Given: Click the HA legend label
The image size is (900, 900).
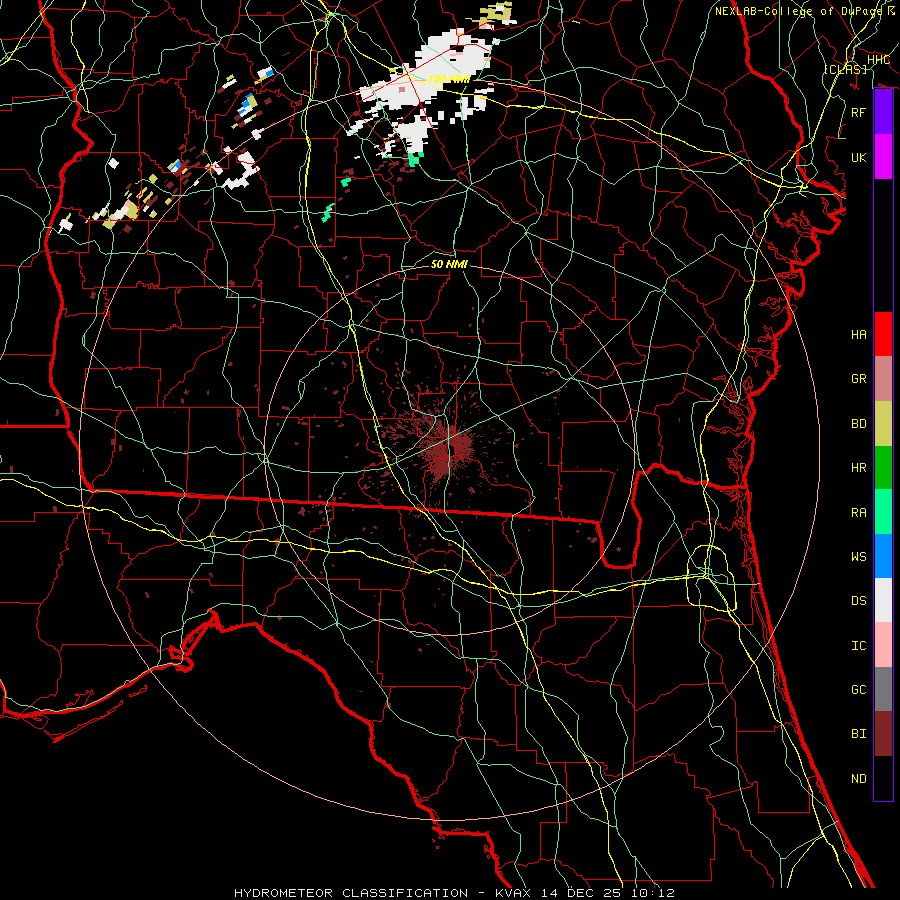Looking at the screenshot, I should pos(858,334).
